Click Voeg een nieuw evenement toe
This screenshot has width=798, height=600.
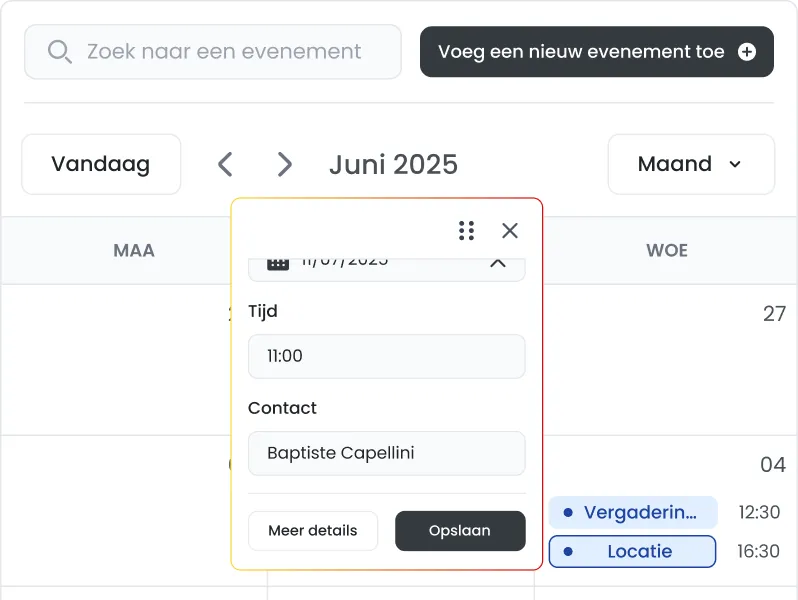click(596, 52)
